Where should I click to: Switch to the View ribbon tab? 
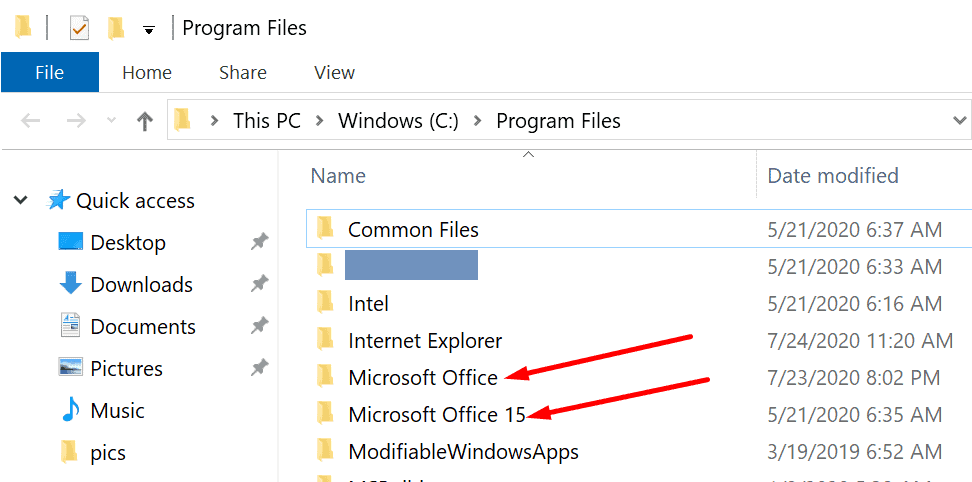[x=334, y=72]
